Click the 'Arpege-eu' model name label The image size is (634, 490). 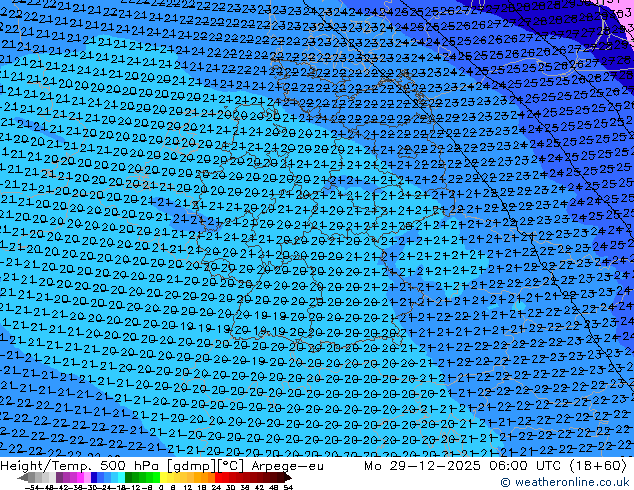tap(287, 466)
